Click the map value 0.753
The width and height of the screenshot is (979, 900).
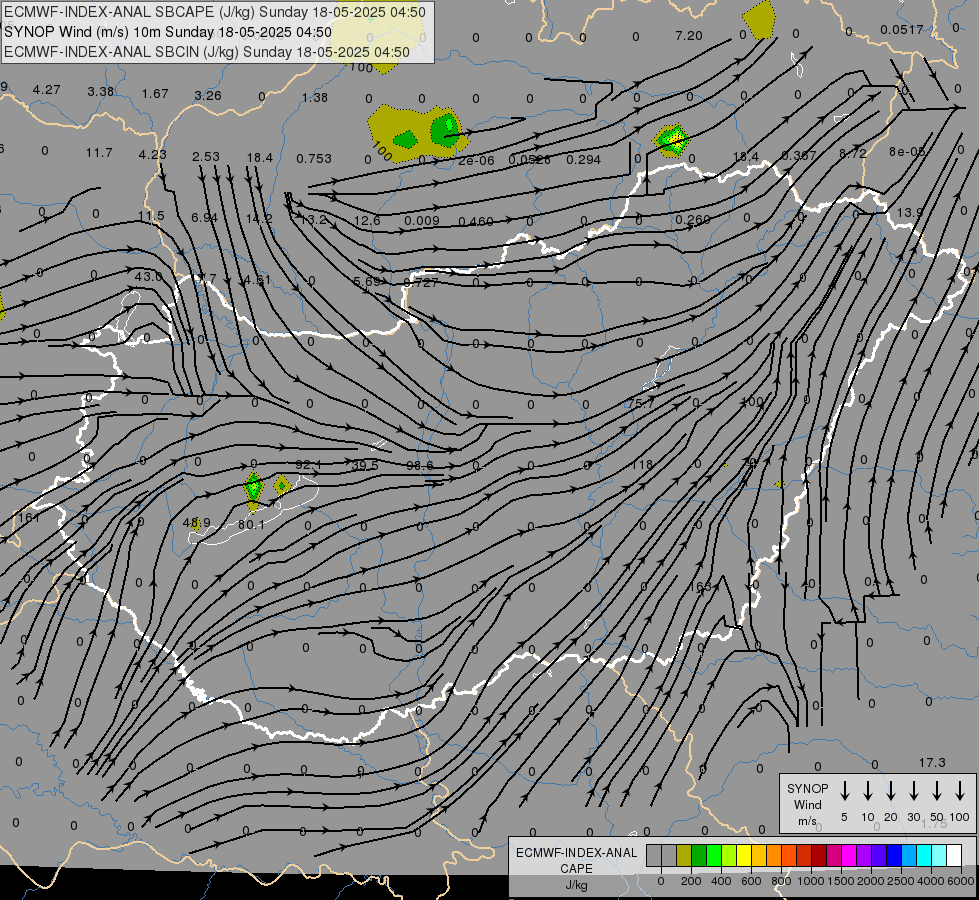pyautogui.click(x=313, y=159)
